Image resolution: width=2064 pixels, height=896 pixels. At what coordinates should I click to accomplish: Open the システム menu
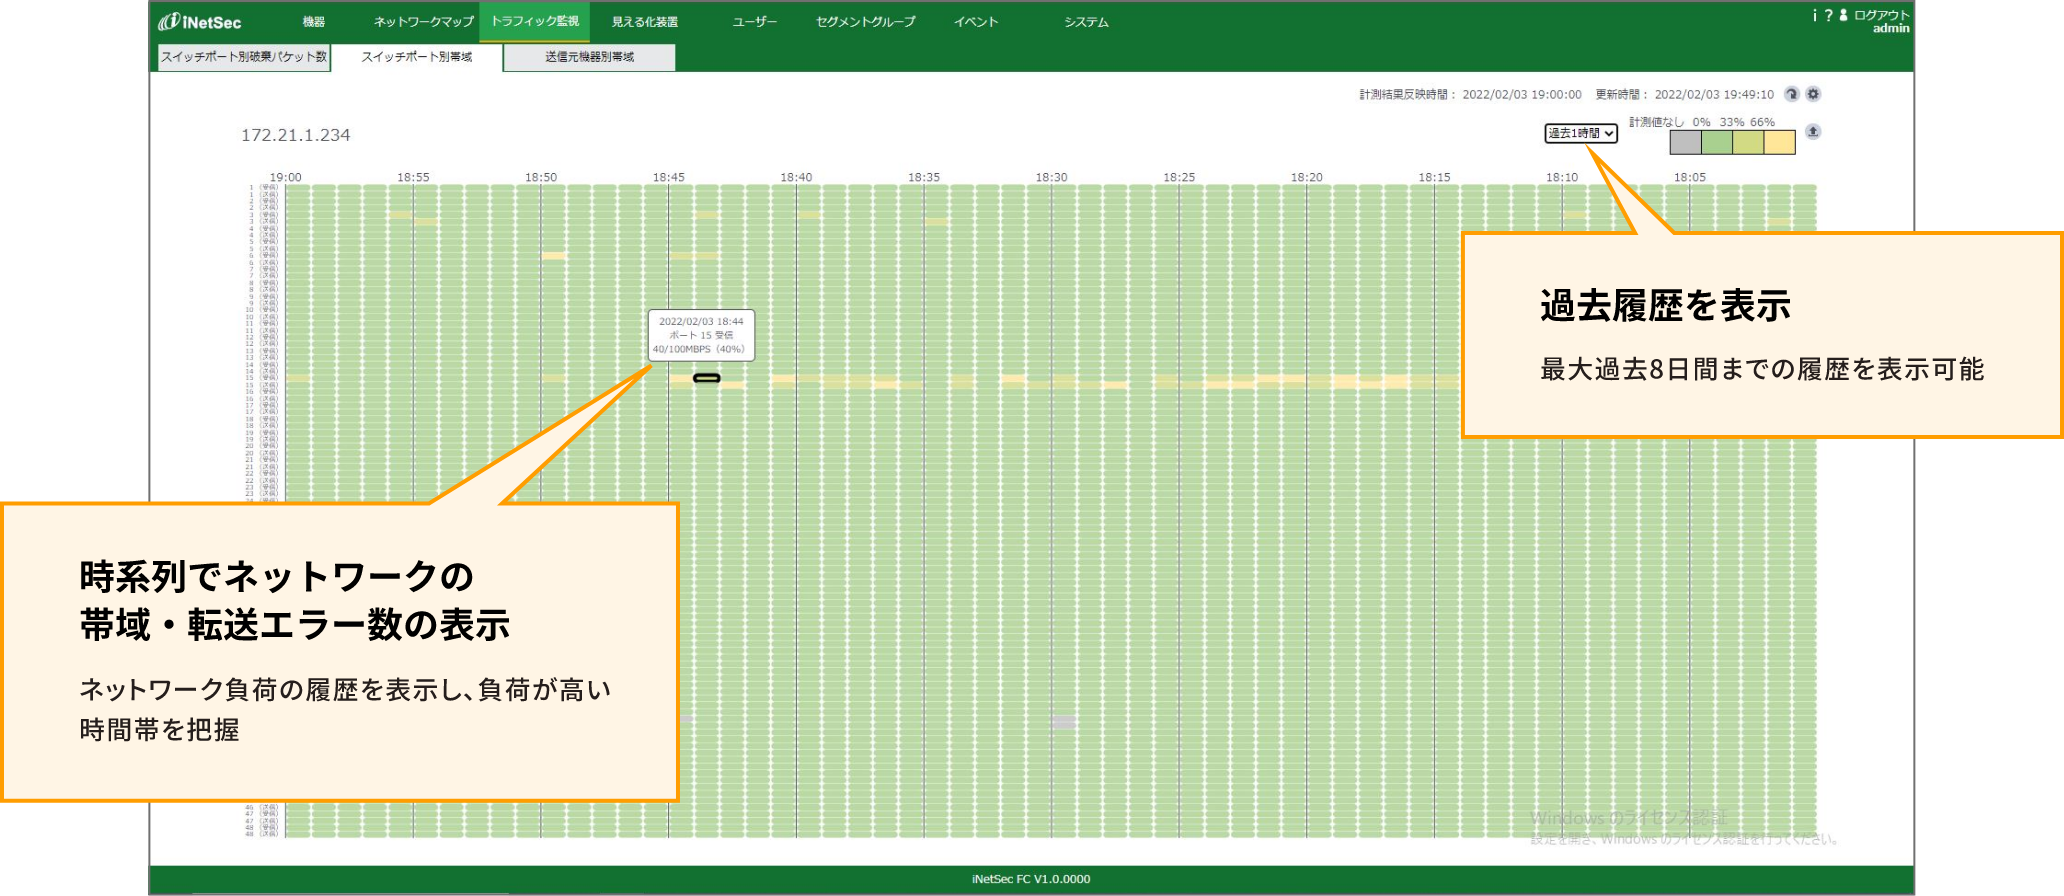[1087, 22]
